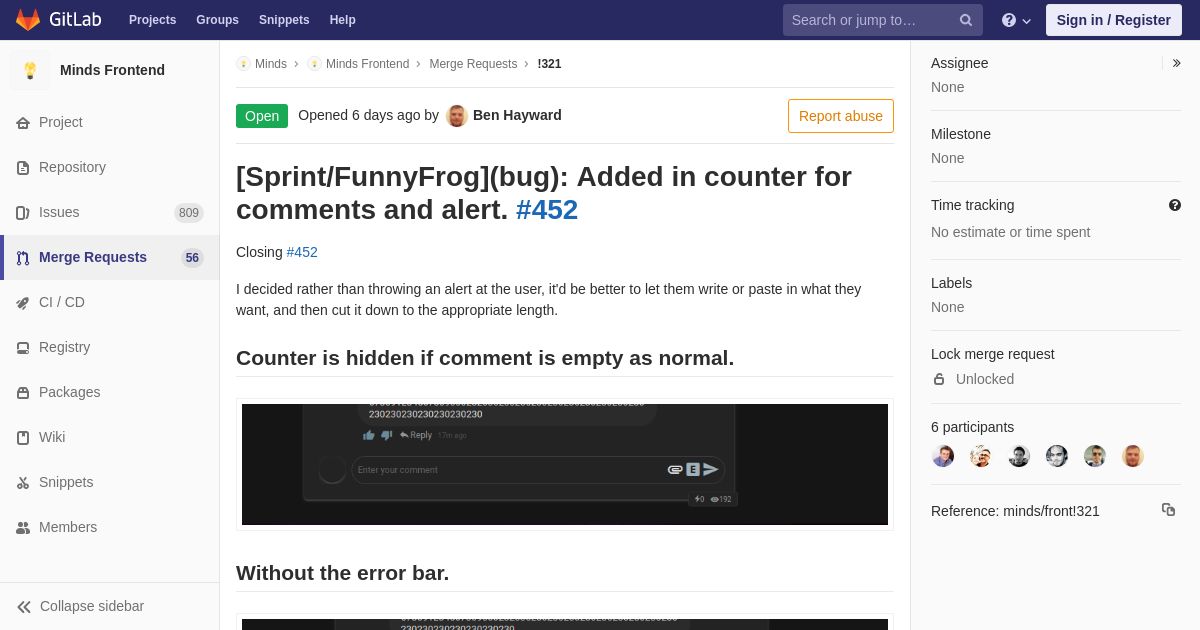Click the CI / CD rocket icon

(23, 303)
